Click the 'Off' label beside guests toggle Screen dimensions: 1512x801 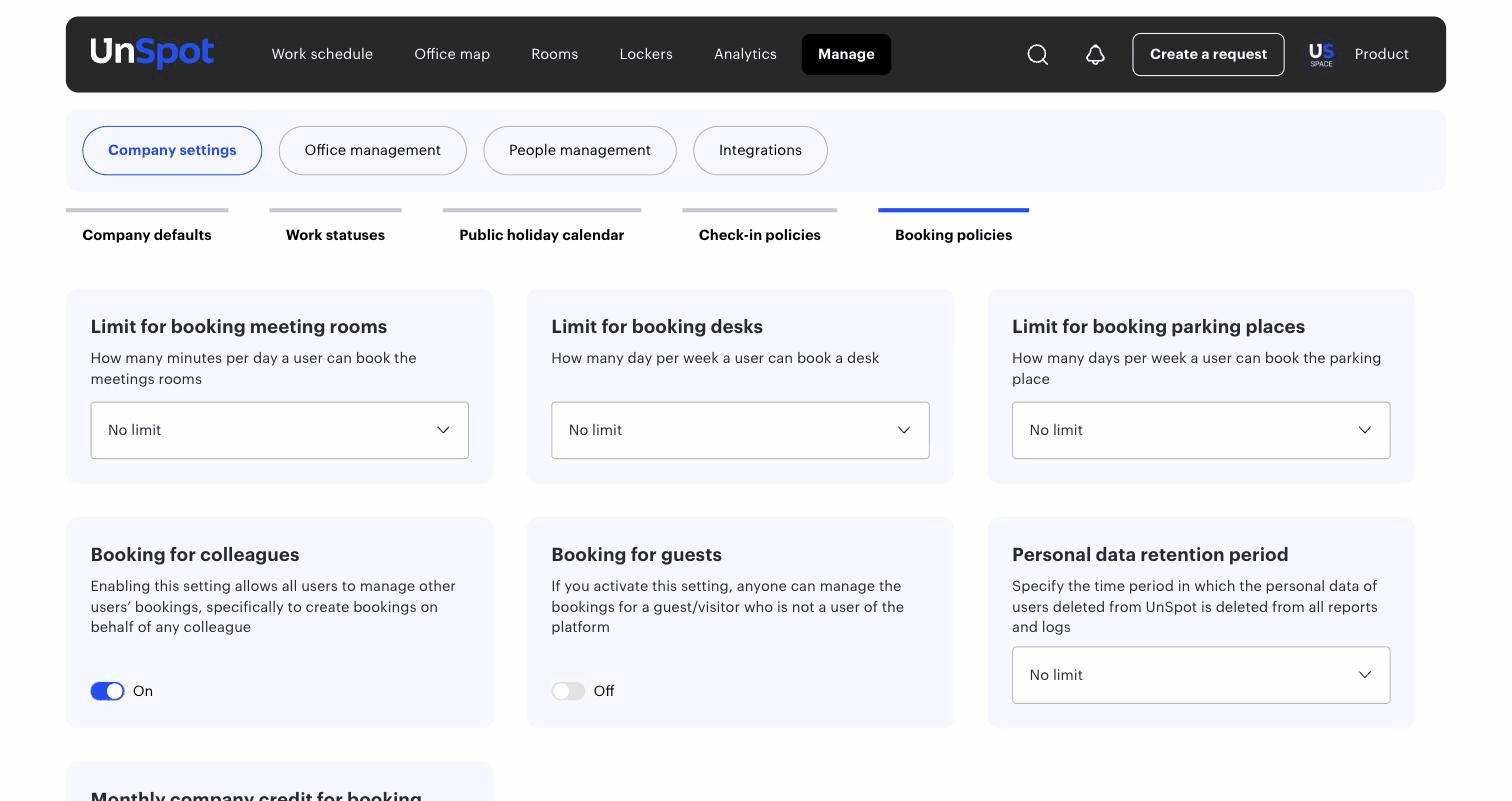point(604,691)
